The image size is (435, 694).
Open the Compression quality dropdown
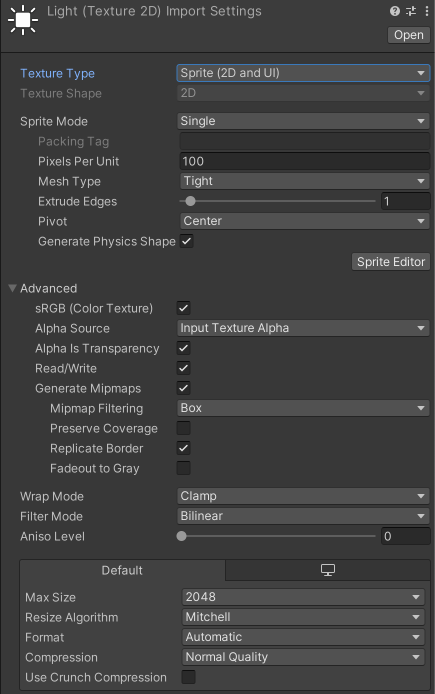click(x=303, y=657)
